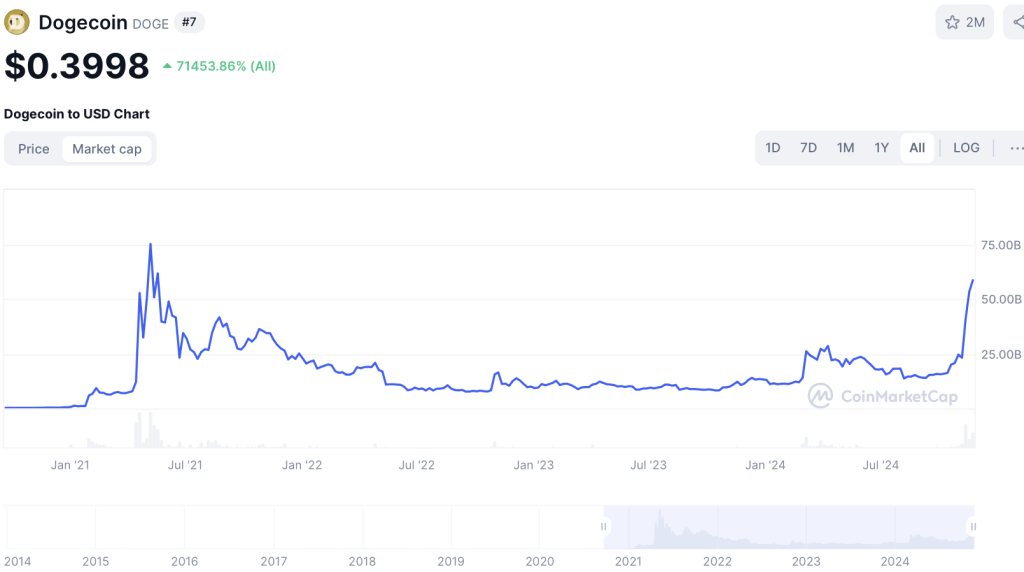Click the left handle of range selector

[x=603, y=526]
